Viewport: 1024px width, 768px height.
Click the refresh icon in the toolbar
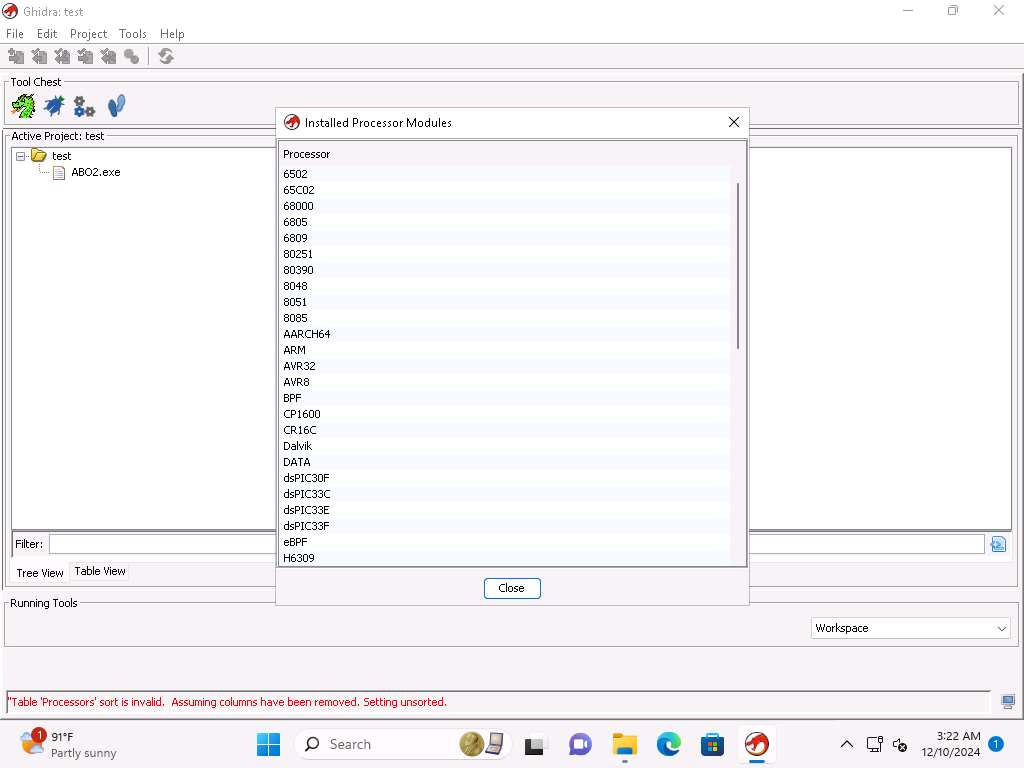(x=166, y=57)
